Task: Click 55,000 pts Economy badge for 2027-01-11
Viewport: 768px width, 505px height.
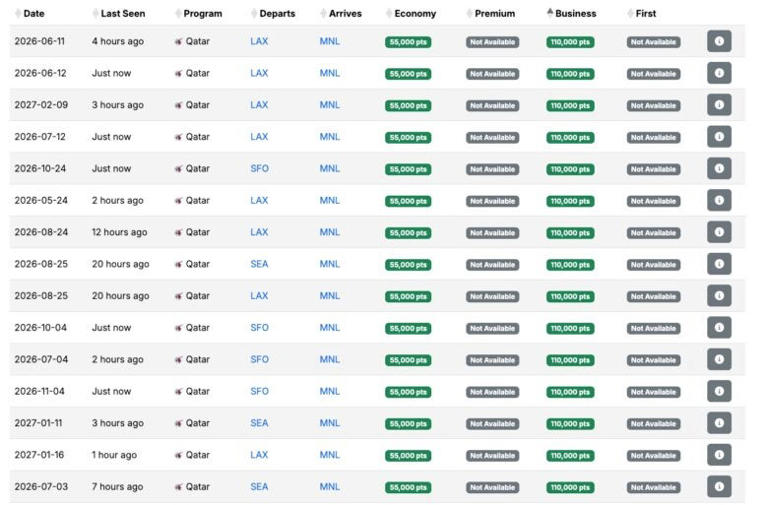Action: pos(408,424)
